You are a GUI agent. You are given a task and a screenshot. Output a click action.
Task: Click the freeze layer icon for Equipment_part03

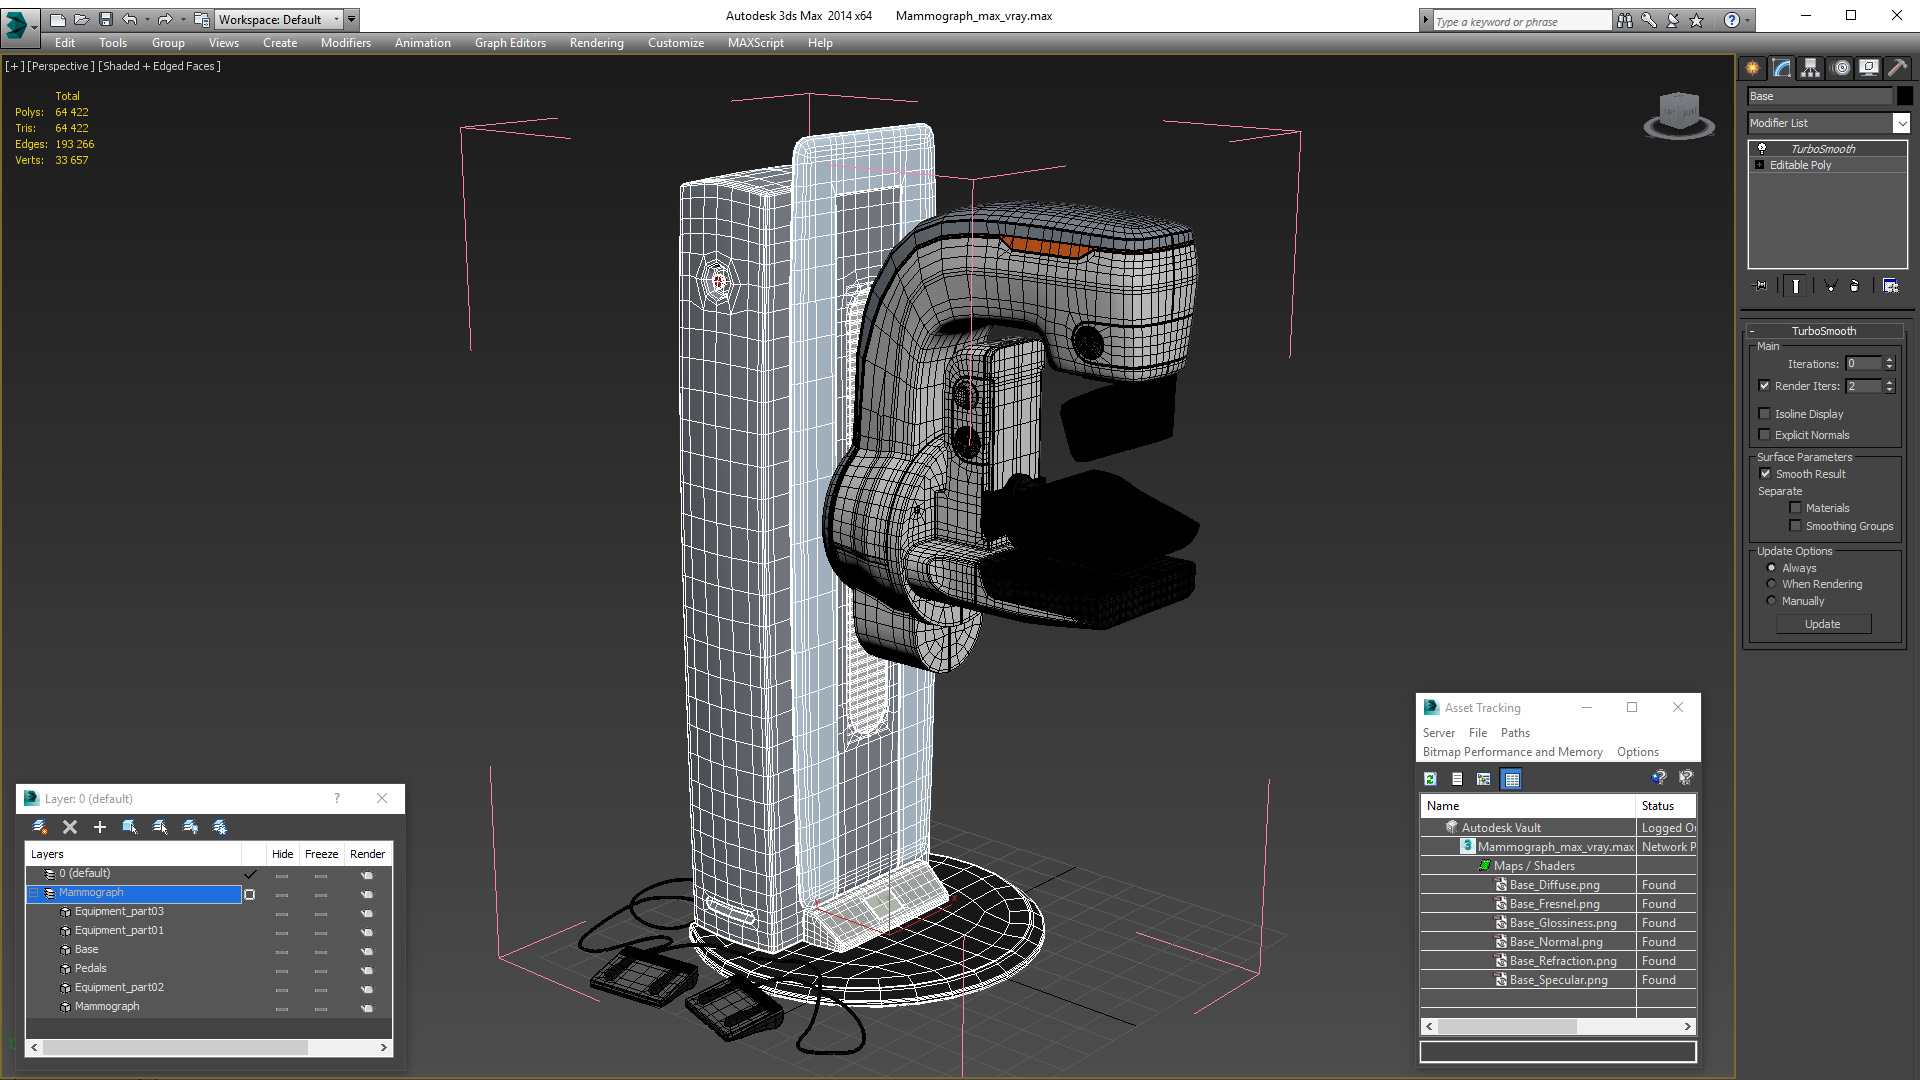pos(322,911)
